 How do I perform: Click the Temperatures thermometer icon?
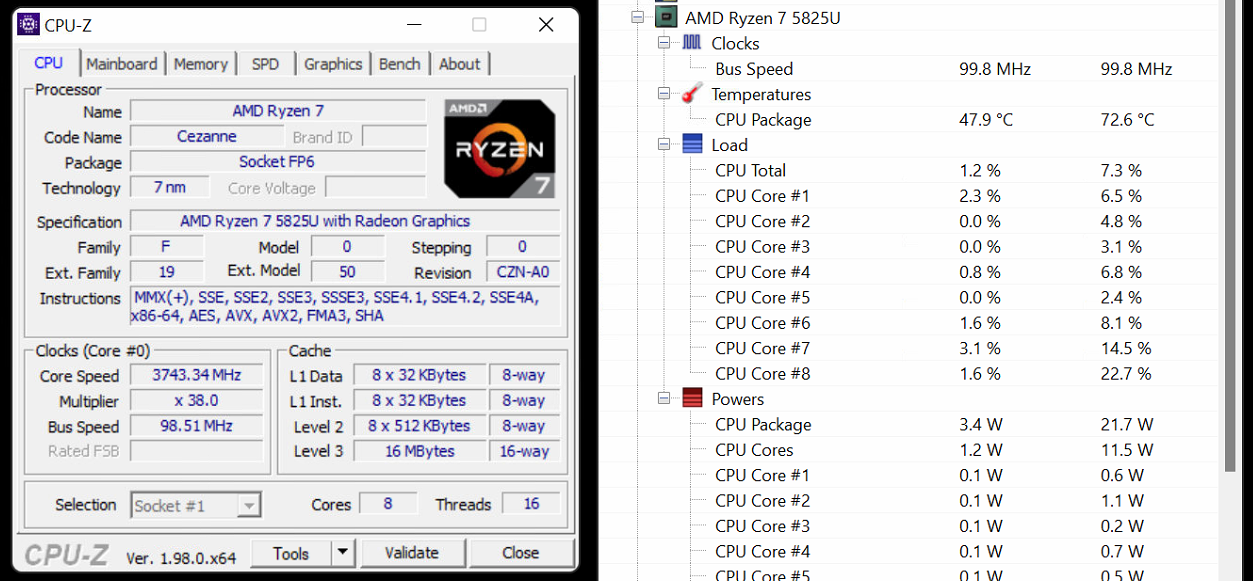pyautogui.click(x=694, y=94)
